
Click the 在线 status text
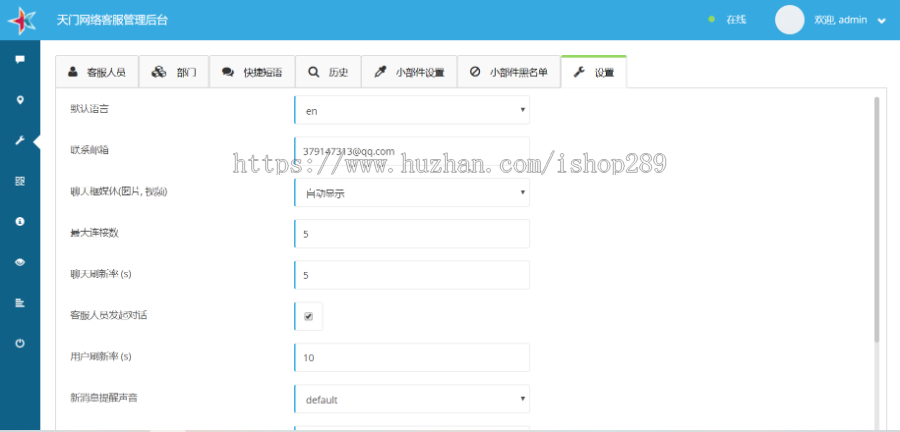736,20
